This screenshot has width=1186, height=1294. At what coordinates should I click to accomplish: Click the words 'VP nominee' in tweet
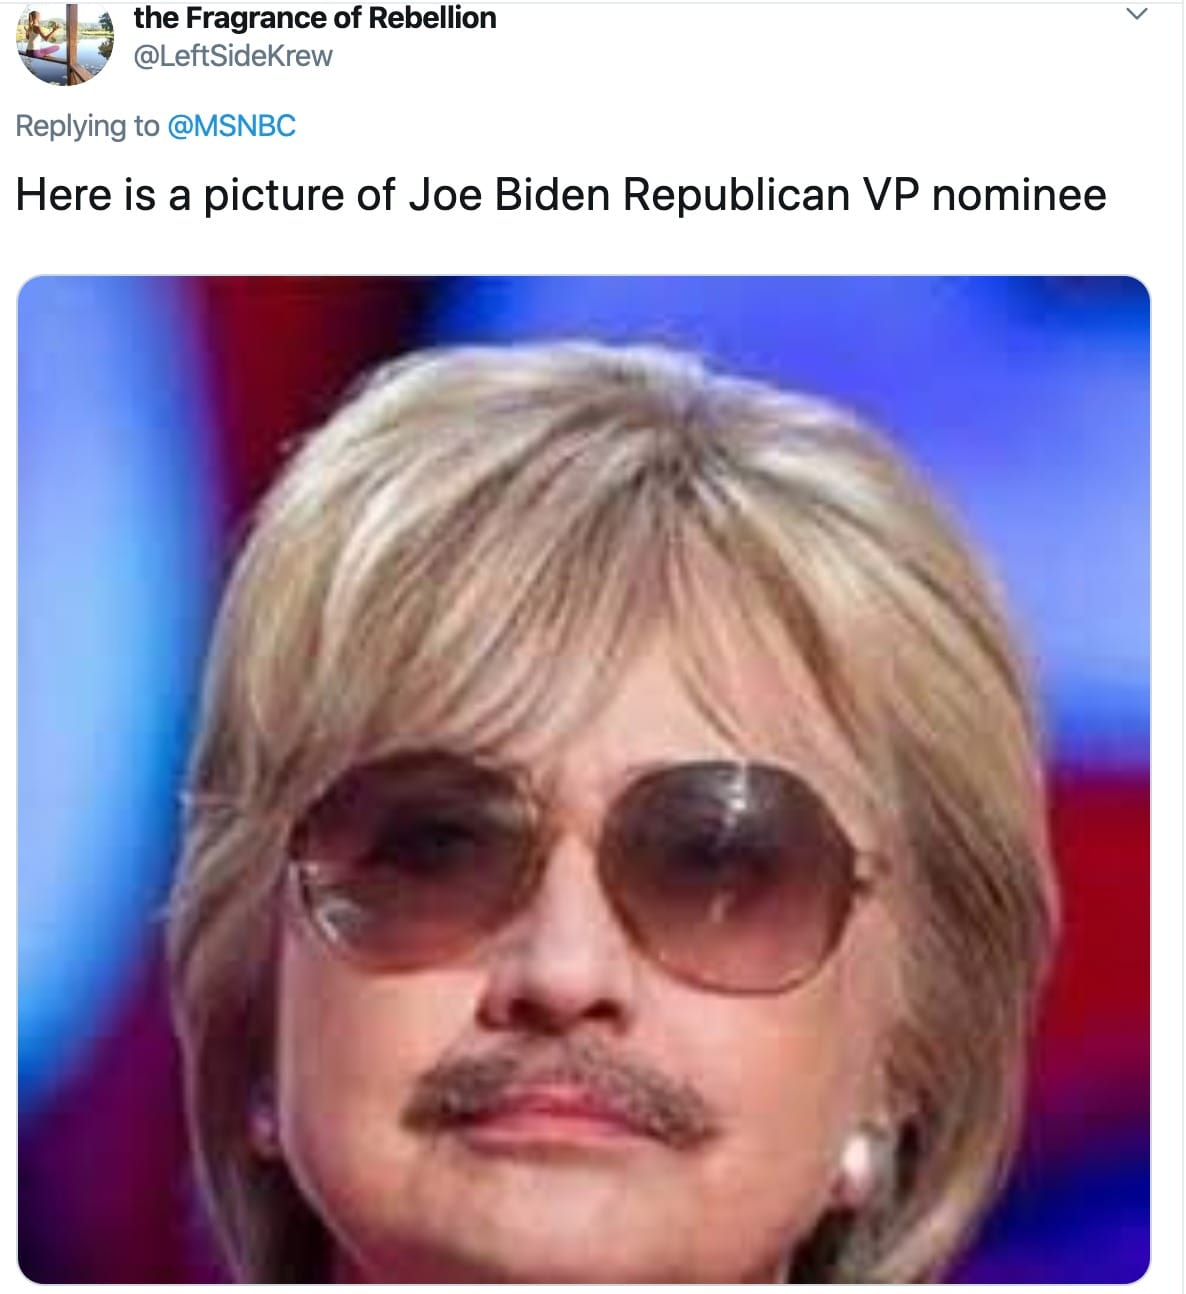984,195
